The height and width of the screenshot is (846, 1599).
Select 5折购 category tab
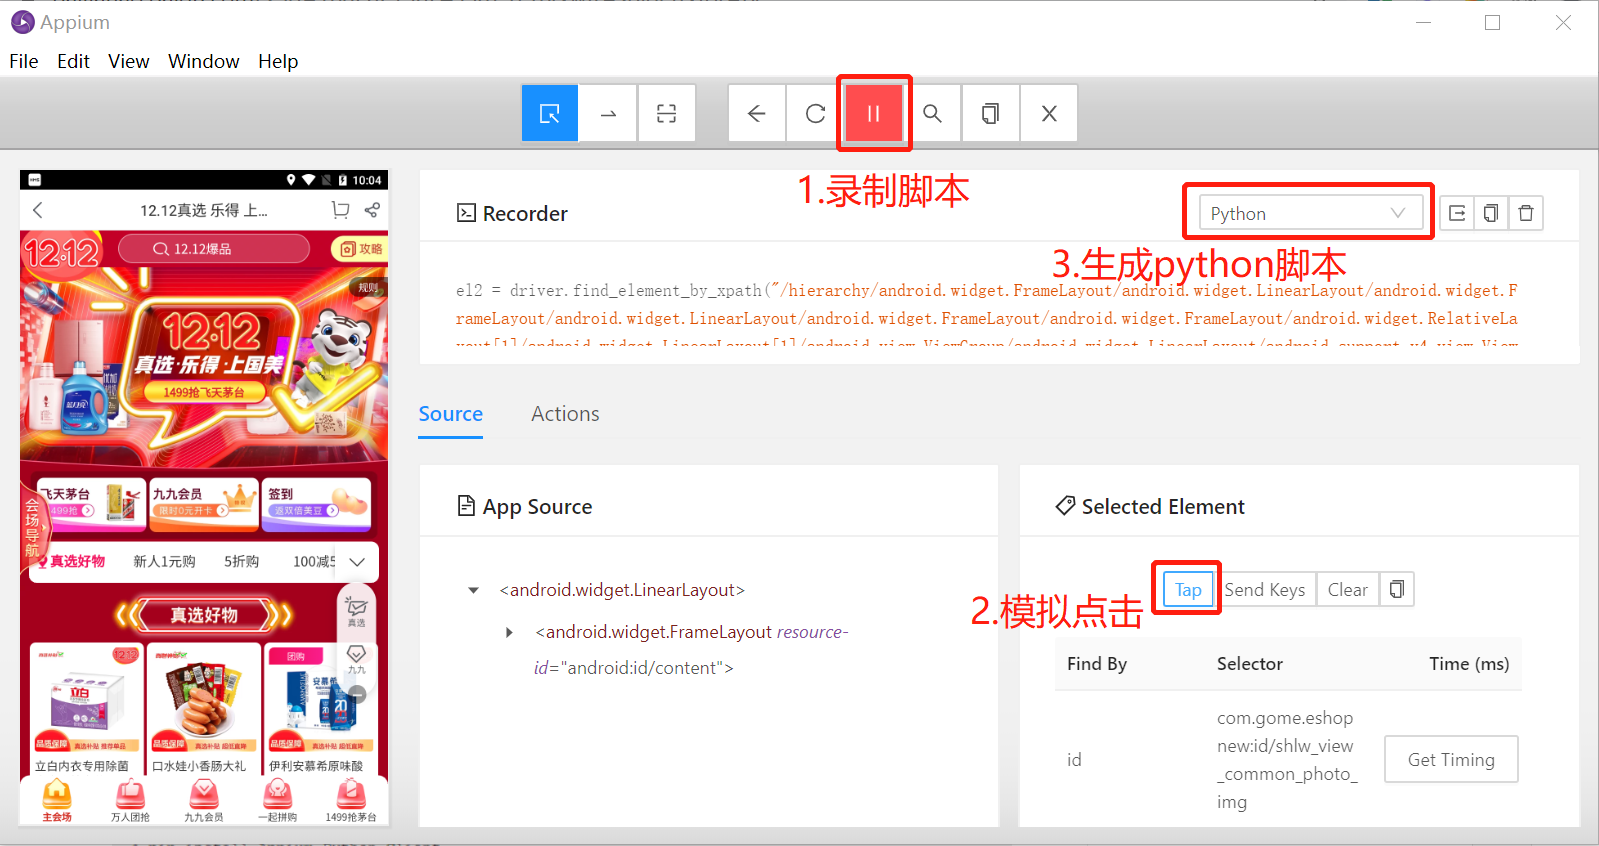coord(241,562)
